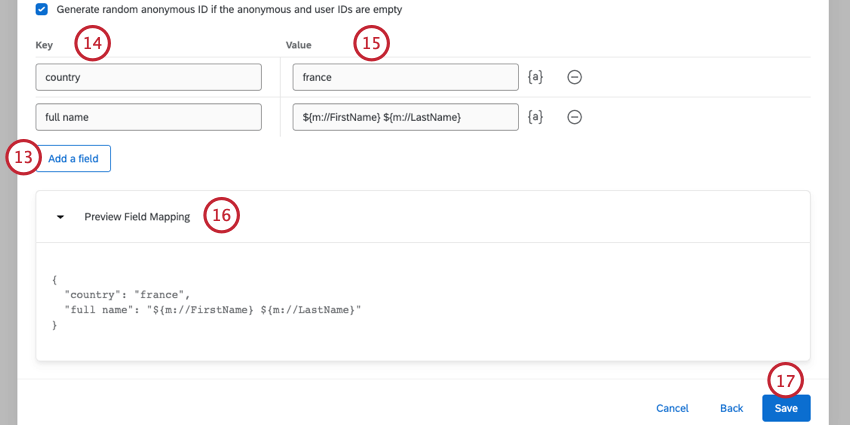Viewport: 850px width, 425px height.
Task: Click Add a field button
Action: [x=73, y=158]
